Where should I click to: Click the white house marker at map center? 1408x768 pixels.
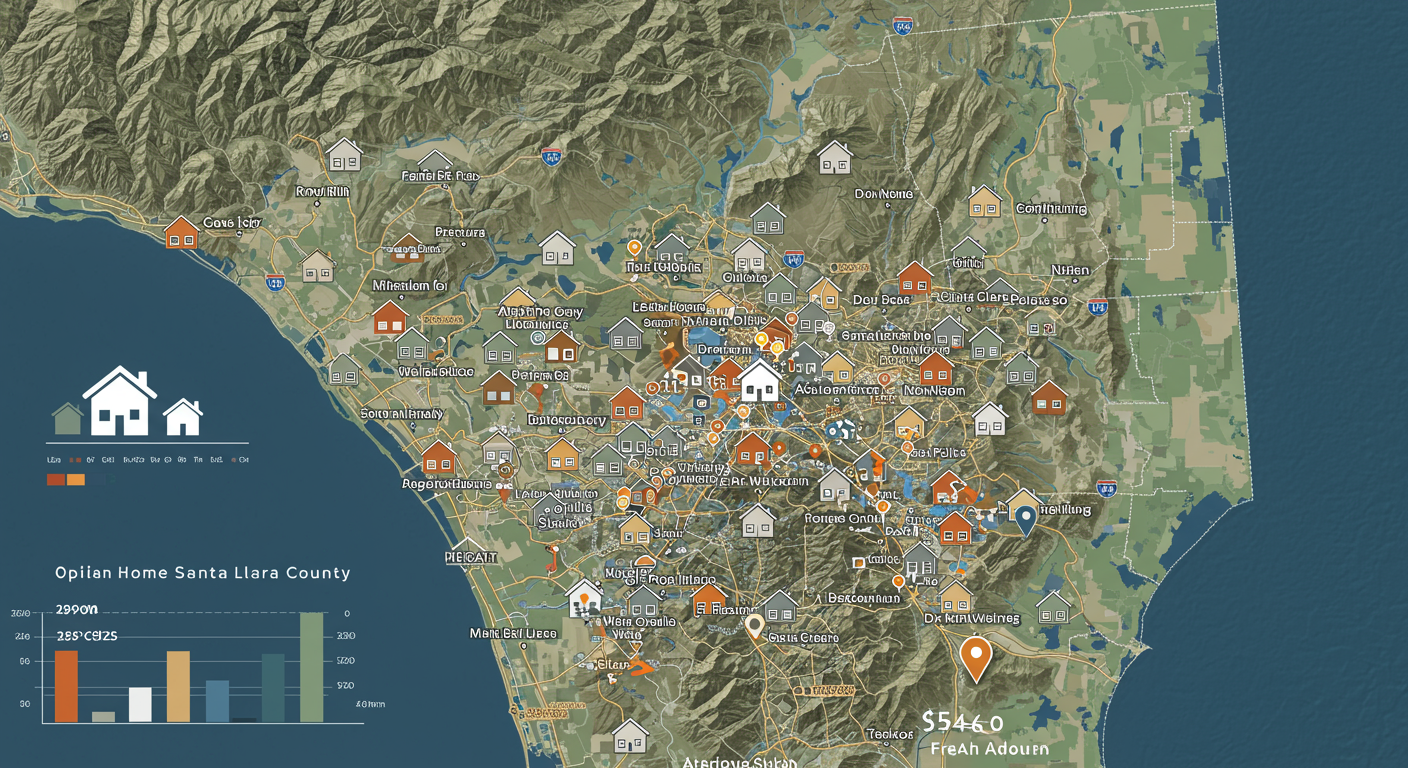tap(759, 381)
